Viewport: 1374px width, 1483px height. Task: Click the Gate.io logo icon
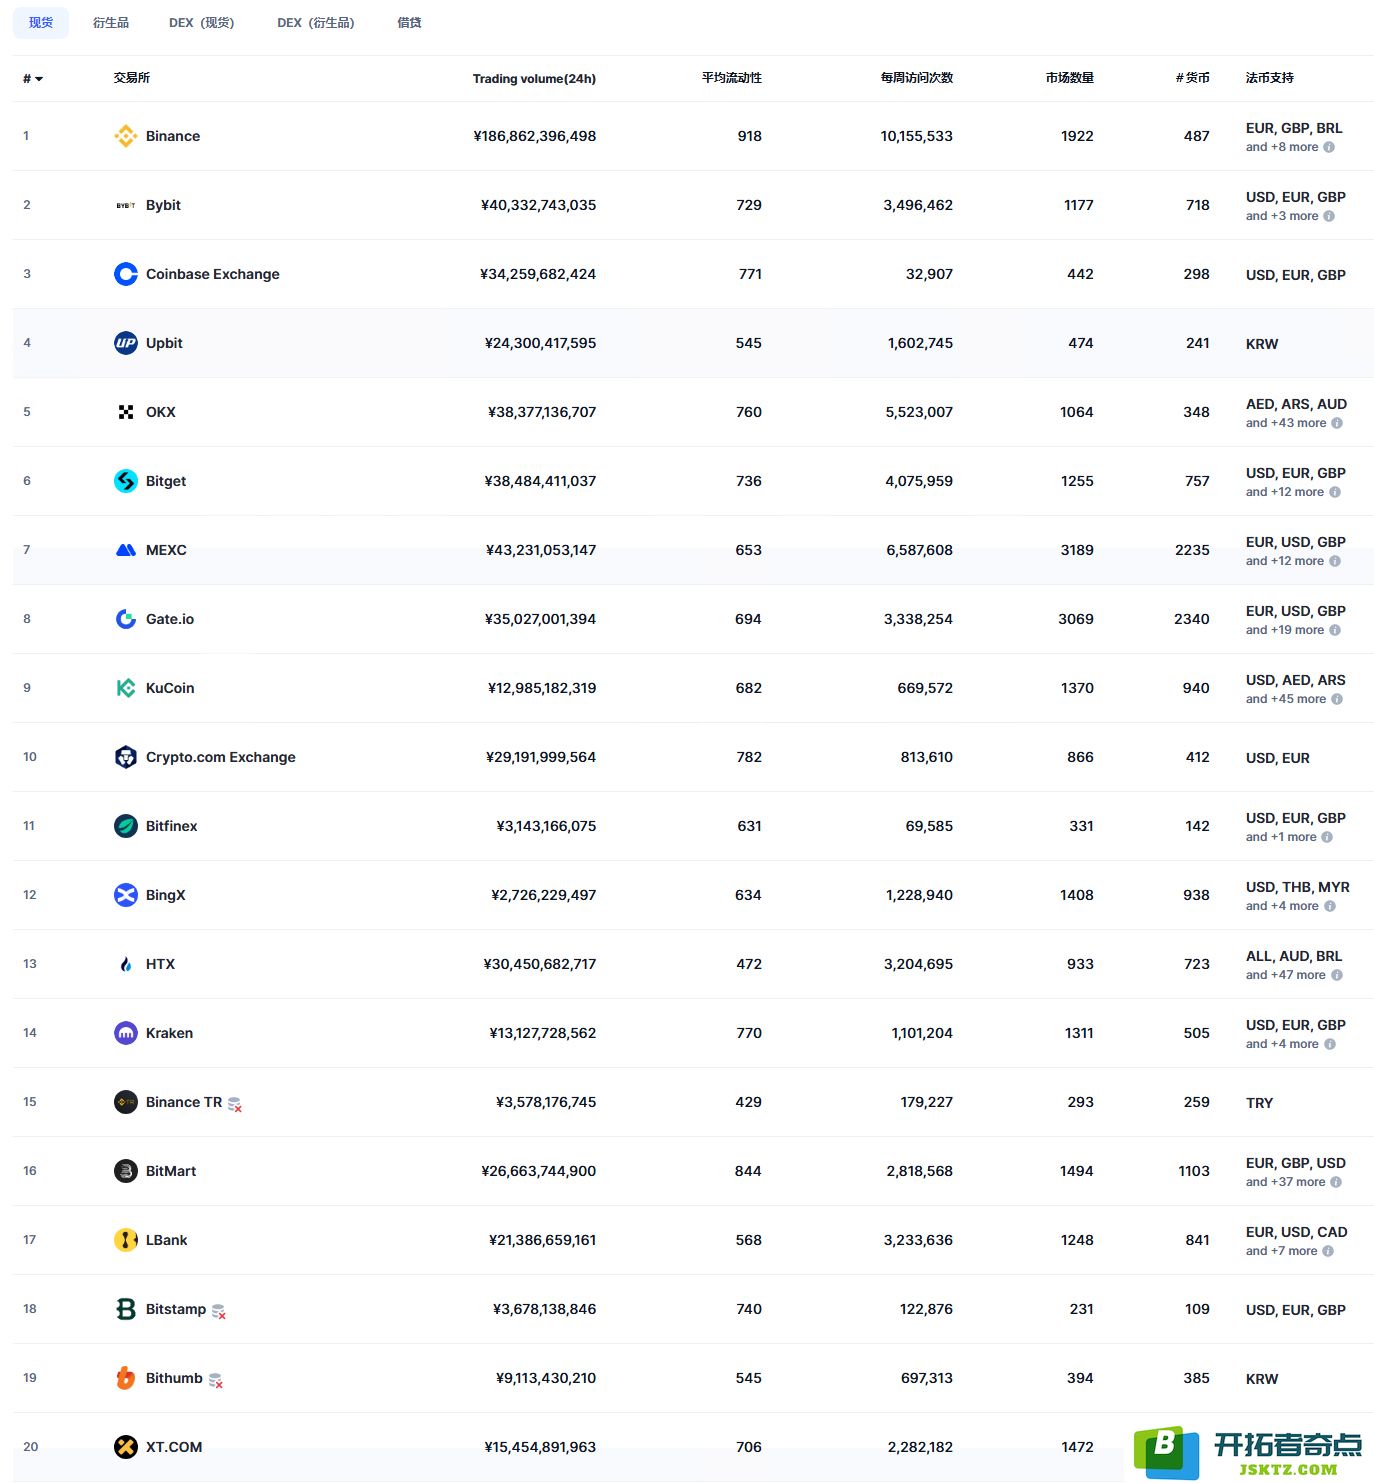(x=126, y=619)
